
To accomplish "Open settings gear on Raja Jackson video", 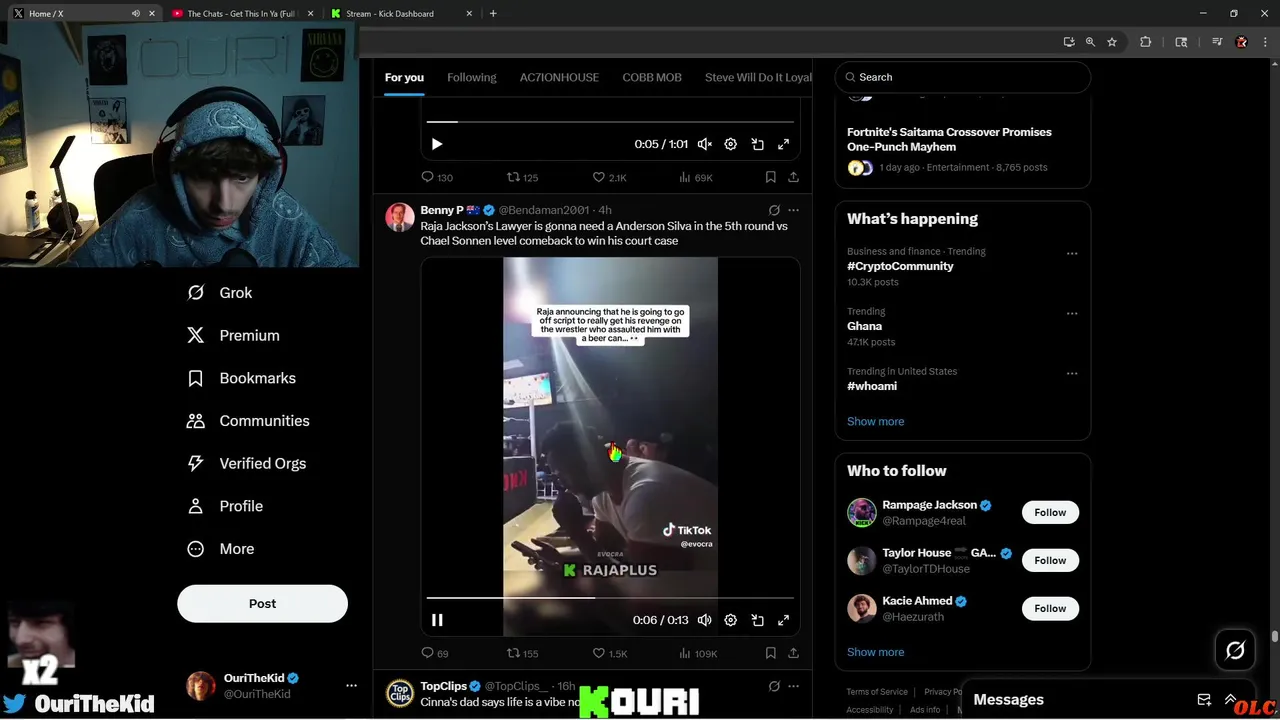I will (731, 620).
